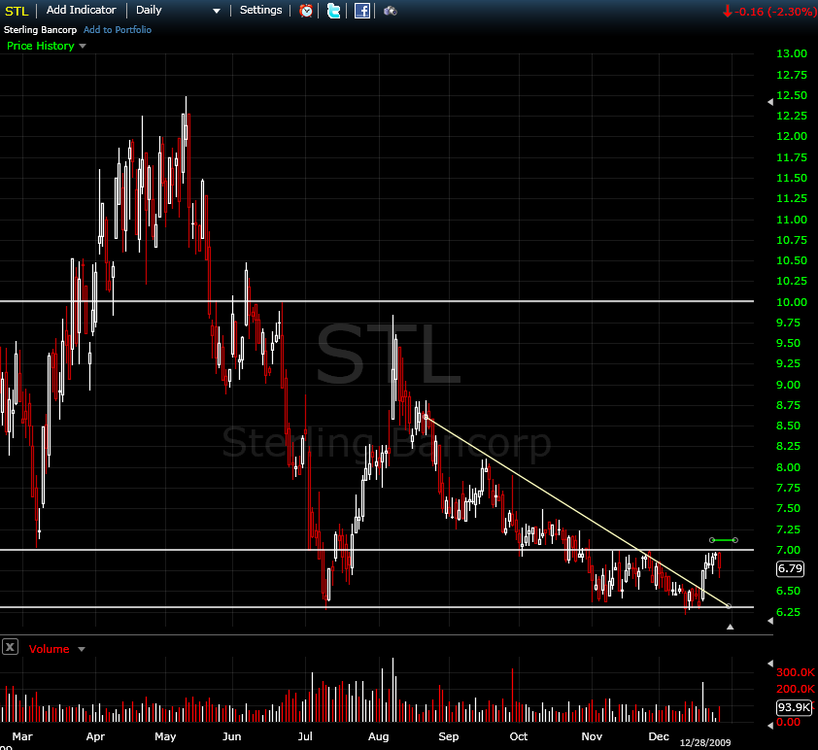Screen dimensions: 818x750
Task: Select the white horizontal line at 10.00
Action: coord(377,301)
